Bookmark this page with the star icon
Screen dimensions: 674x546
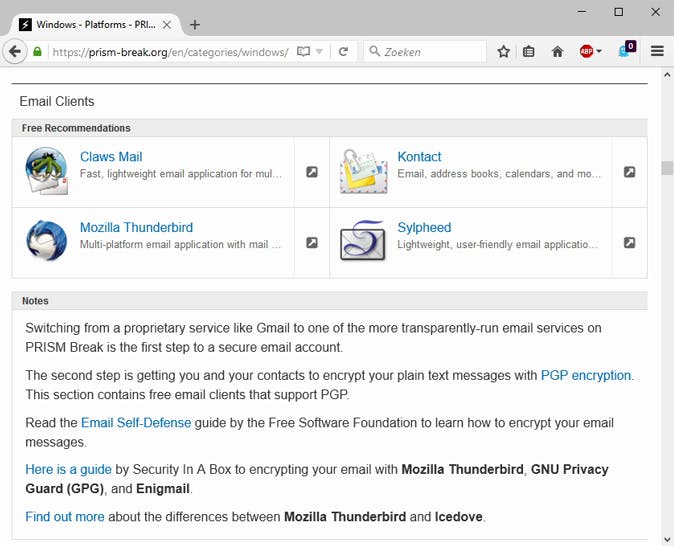click(x=503, y=52)
